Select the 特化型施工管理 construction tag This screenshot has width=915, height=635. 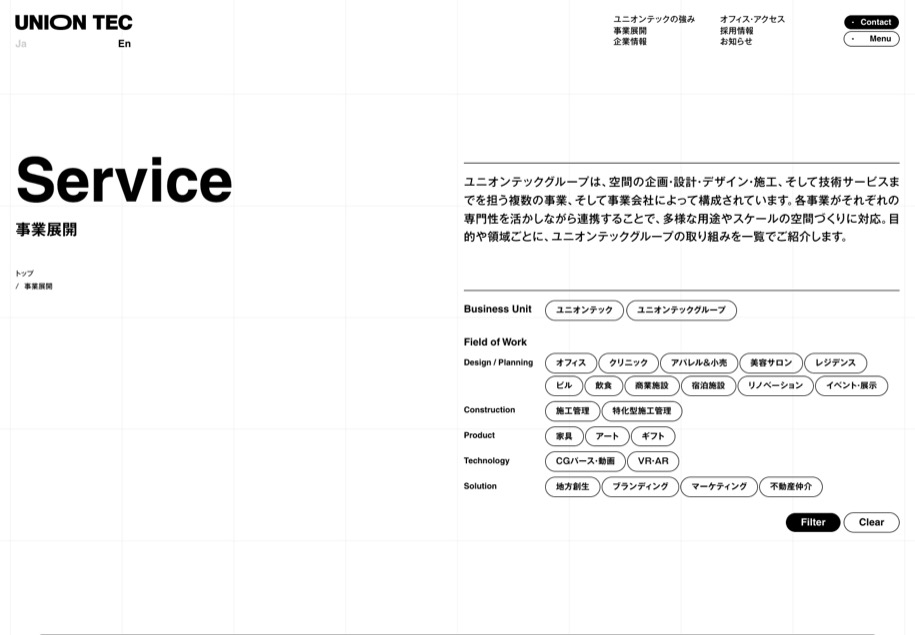point(642,411)
